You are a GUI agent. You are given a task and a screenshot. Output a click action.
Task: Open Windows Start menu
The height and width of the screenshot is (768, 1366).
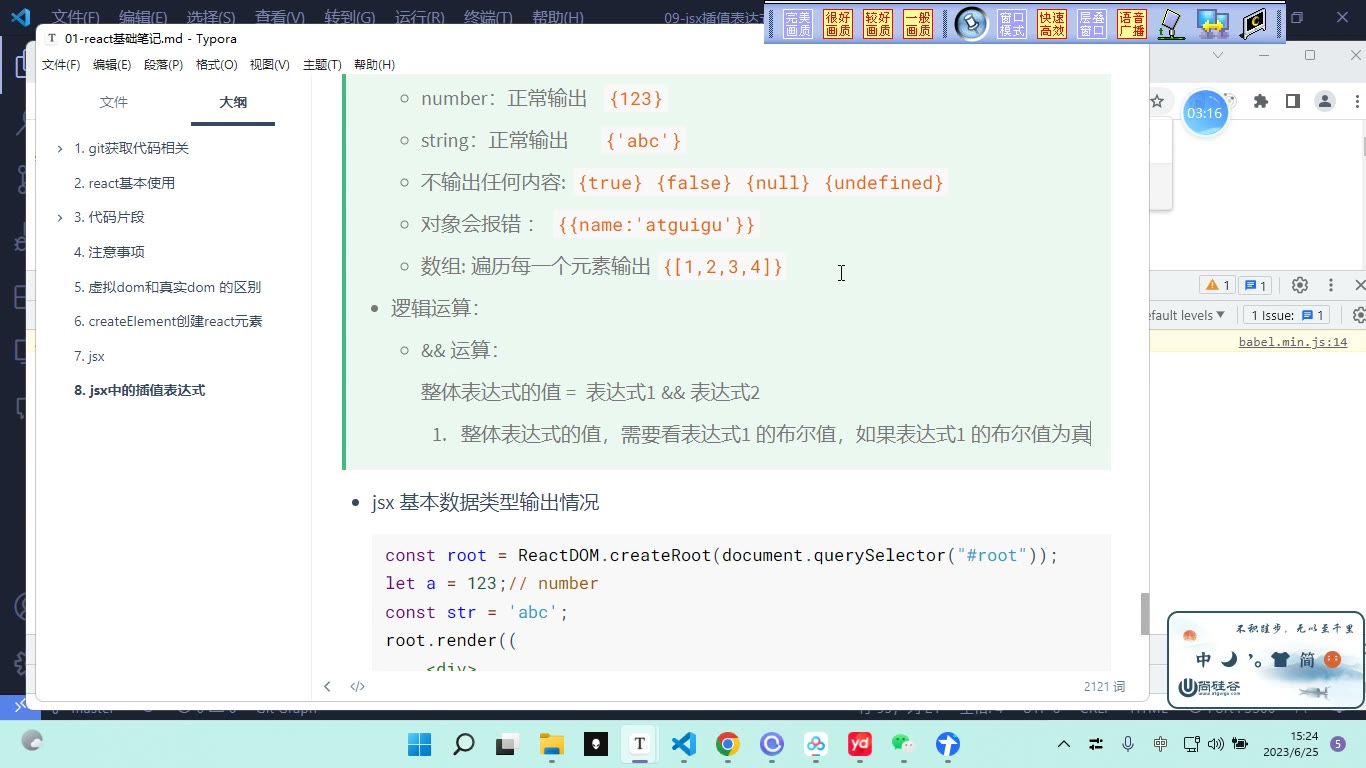pyautogui.click(x=420, y=744)
